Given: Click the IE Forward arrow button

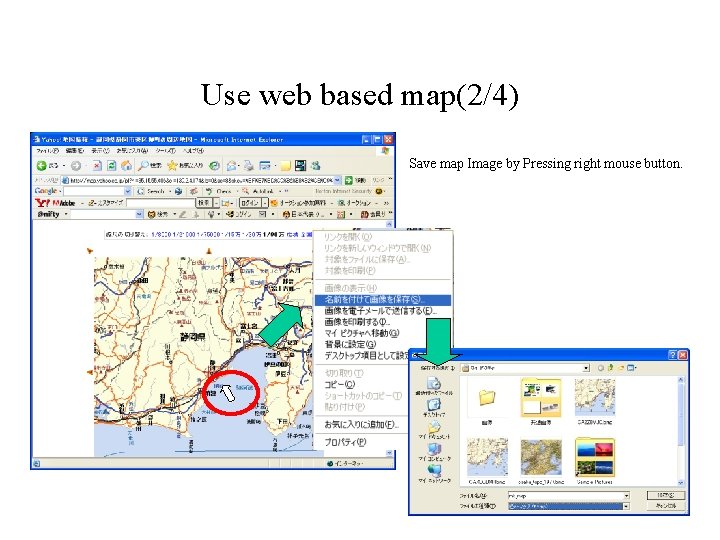Looking at the screenshot, I should [x=76, y=165].
